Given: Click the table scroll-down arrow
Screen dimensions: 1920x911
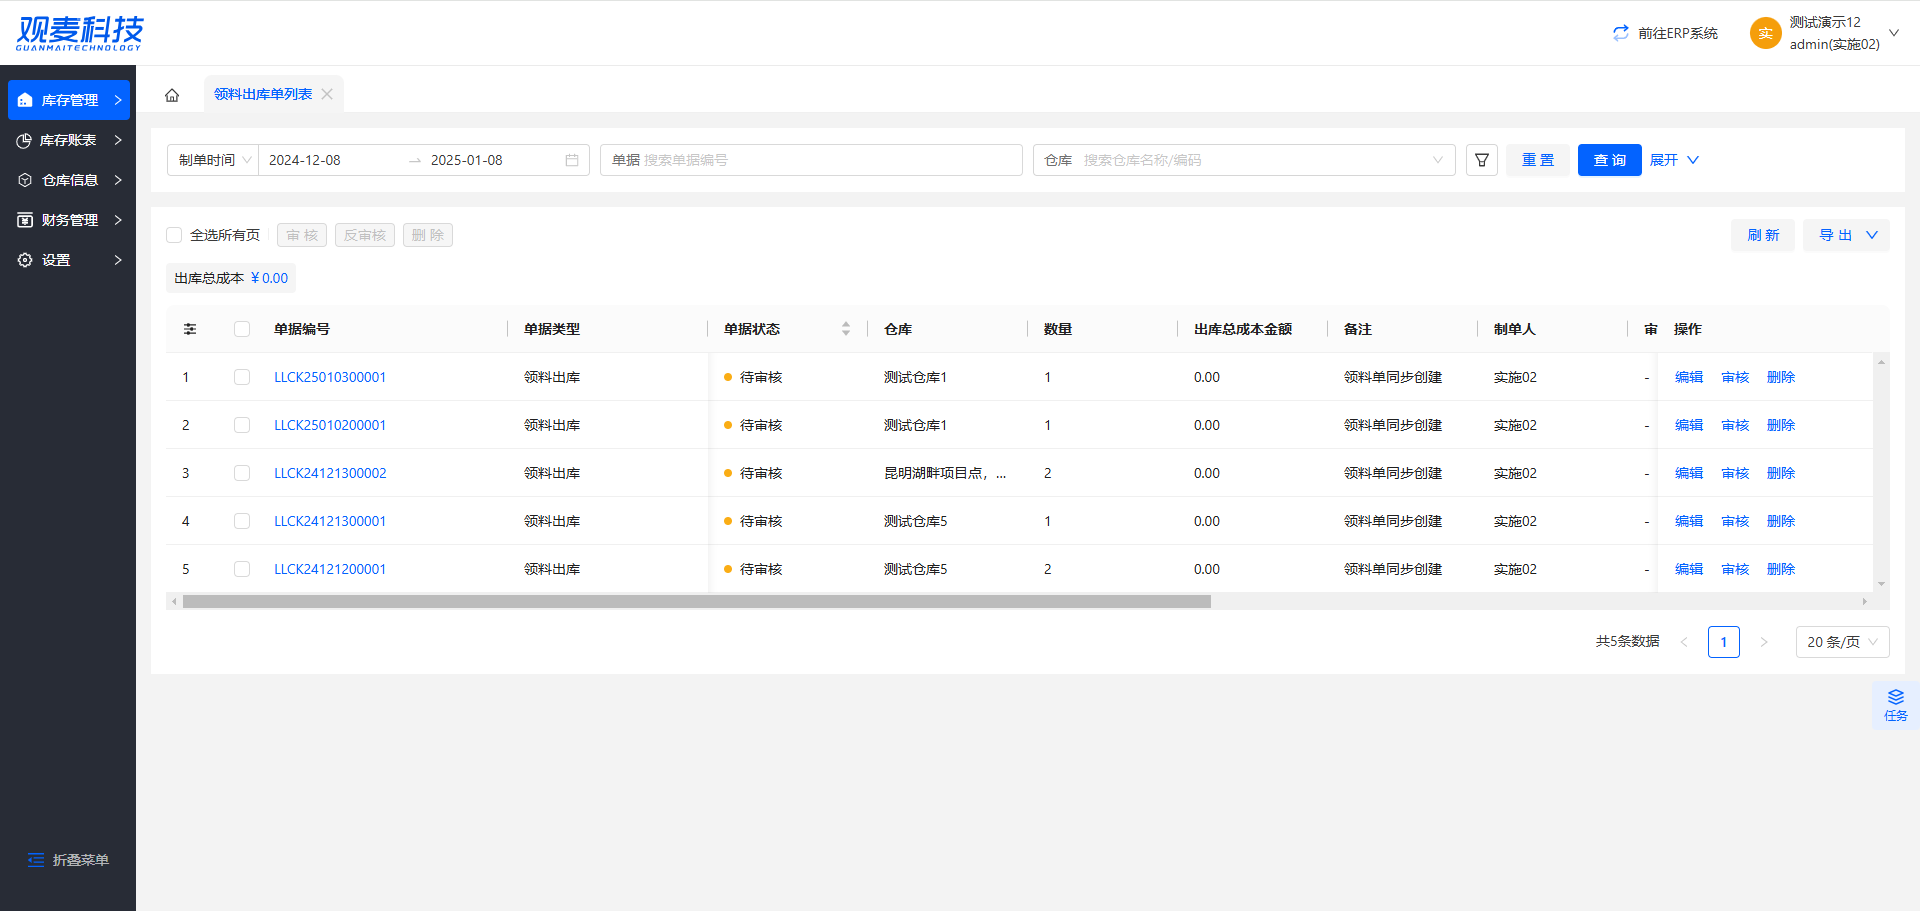Looking at the screenshot, I should 1881,584.
